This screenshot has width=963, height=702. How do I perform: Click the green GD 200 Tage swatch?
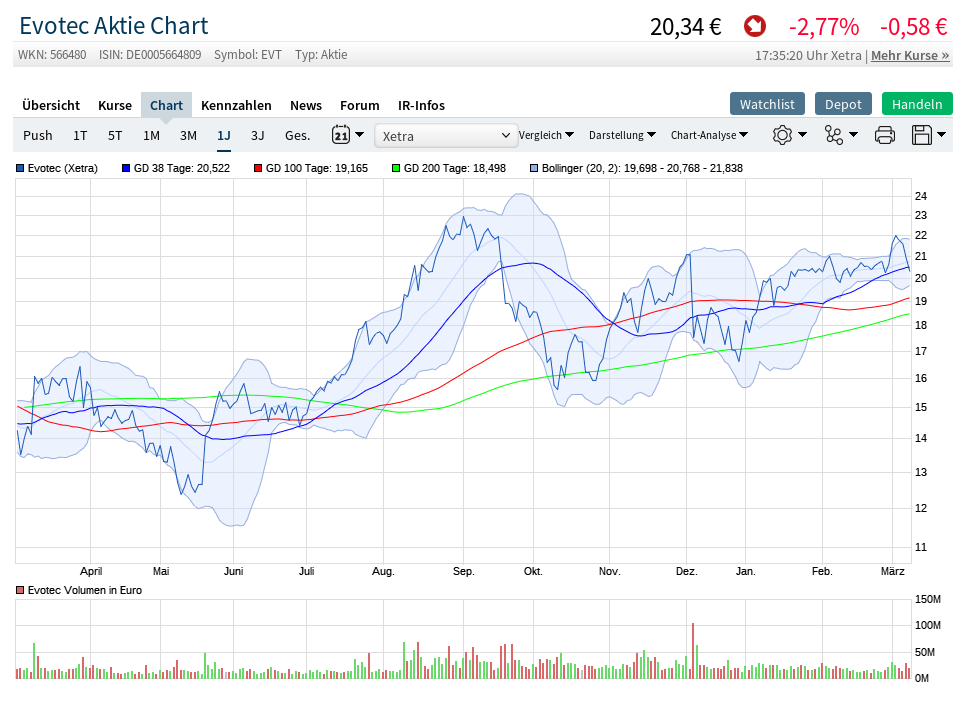(x=396, y=169)
